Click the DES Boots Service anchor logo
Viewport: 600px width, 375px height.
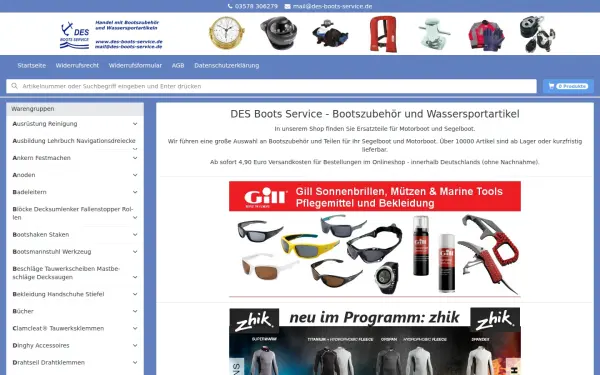pyautogui.click(x=75, y=35)
